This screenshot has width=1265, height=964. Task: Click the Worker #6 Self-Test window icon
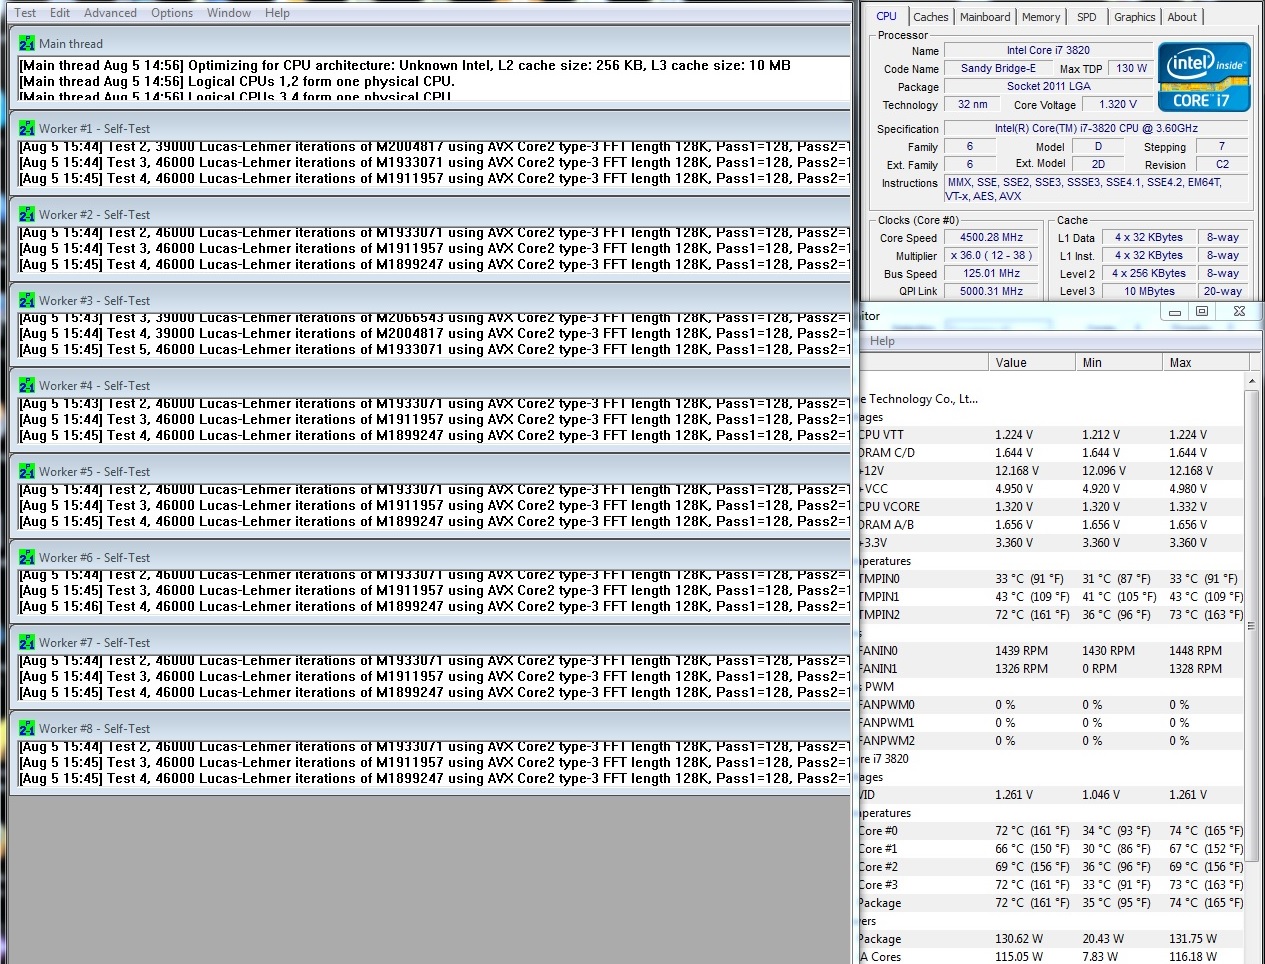point(27,558)
